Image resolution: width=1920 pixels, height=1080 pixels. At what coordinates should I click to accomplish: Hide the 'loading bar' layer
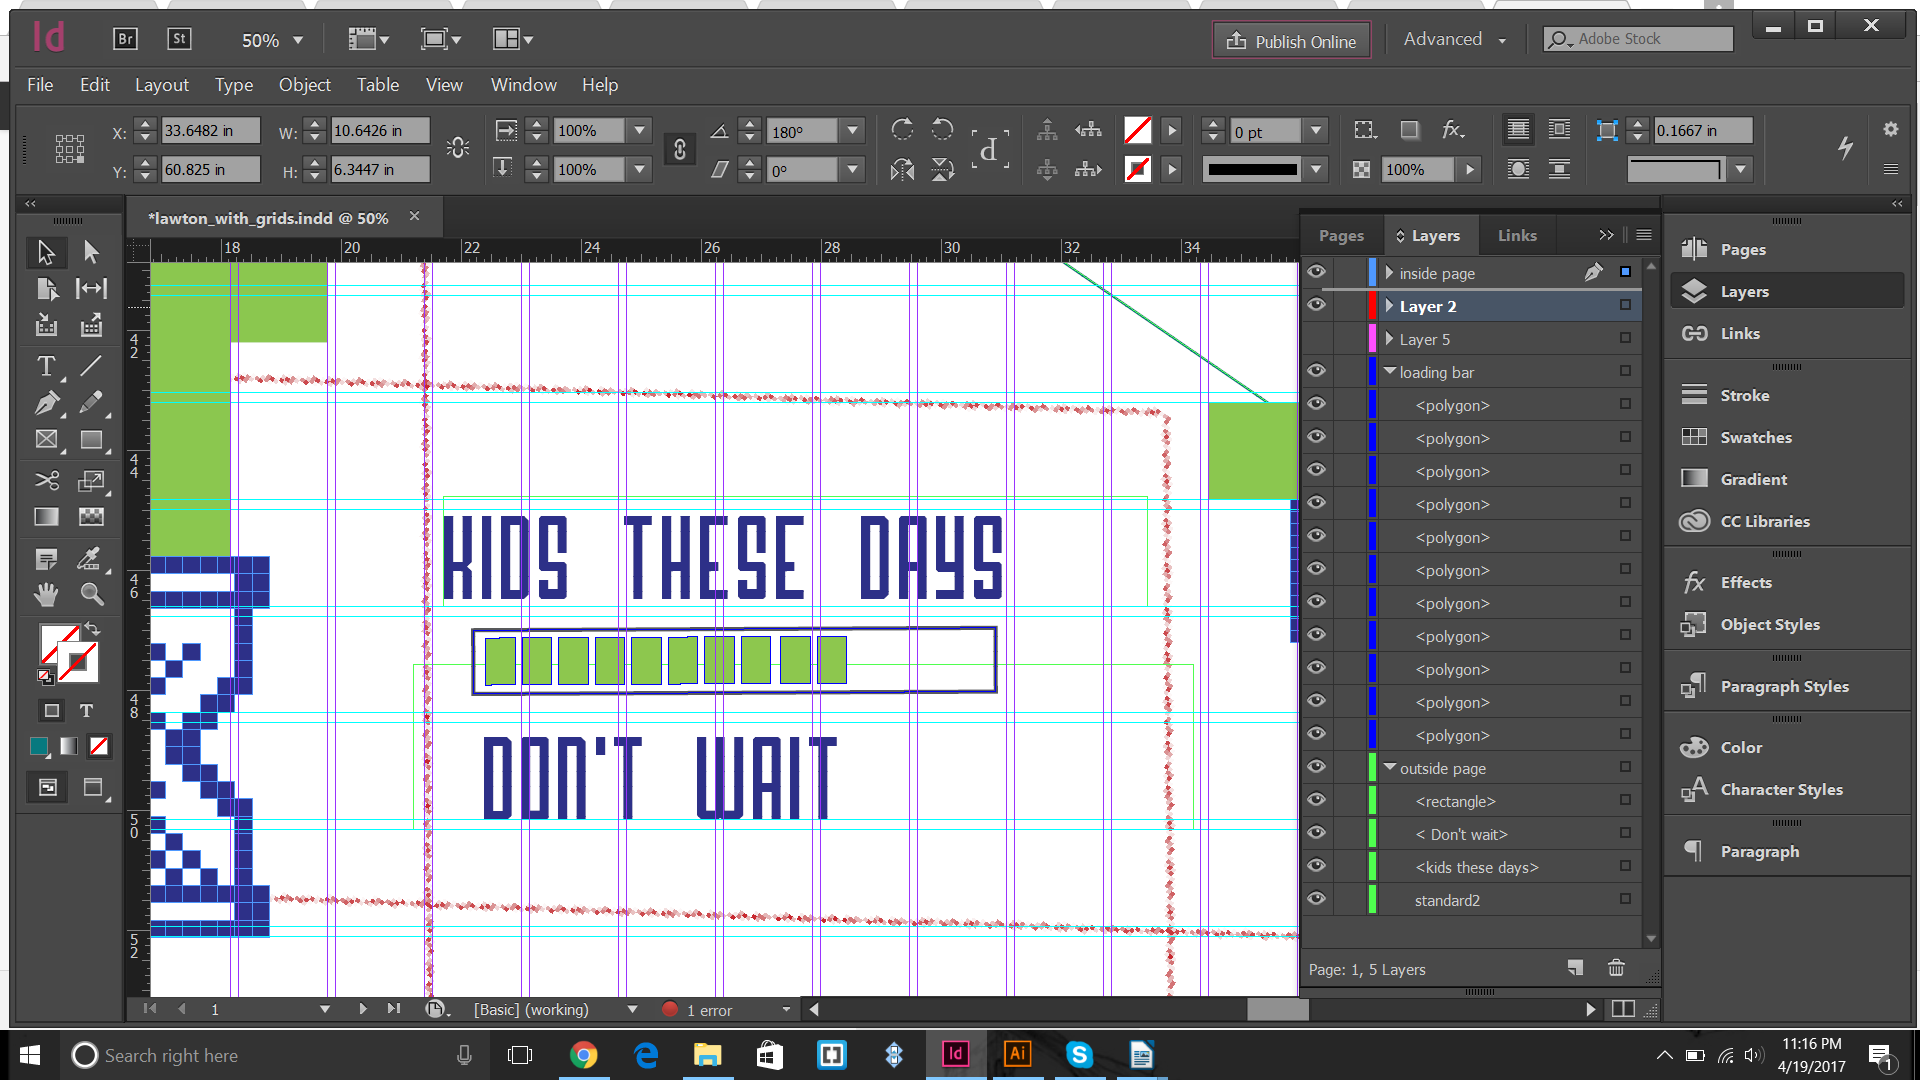[1316, 371]
